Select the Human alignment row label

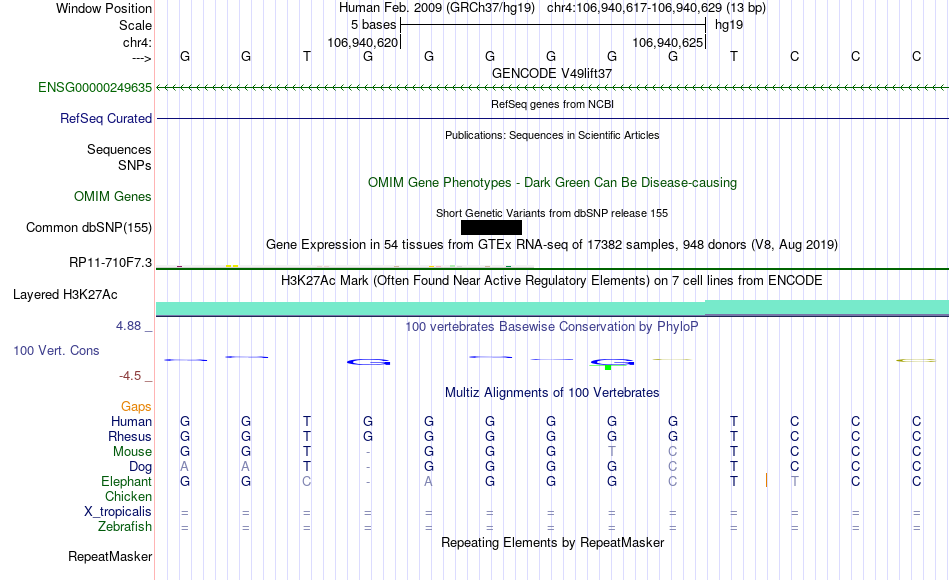pyautogui.click(x=131, y=421)
